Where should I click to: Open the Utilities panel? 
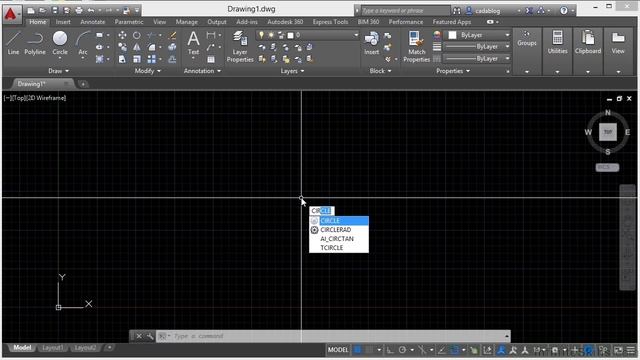557,42
